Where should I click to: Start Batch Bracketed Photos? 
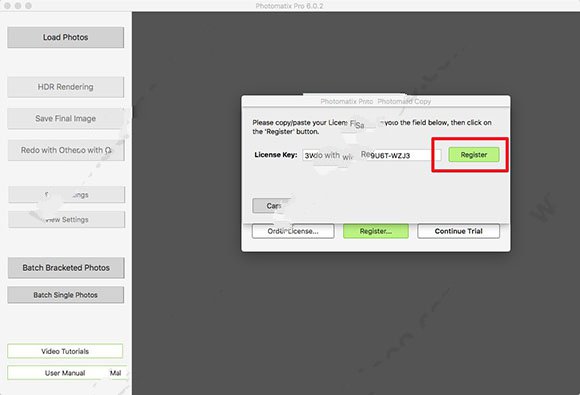[x=66, y=268]
